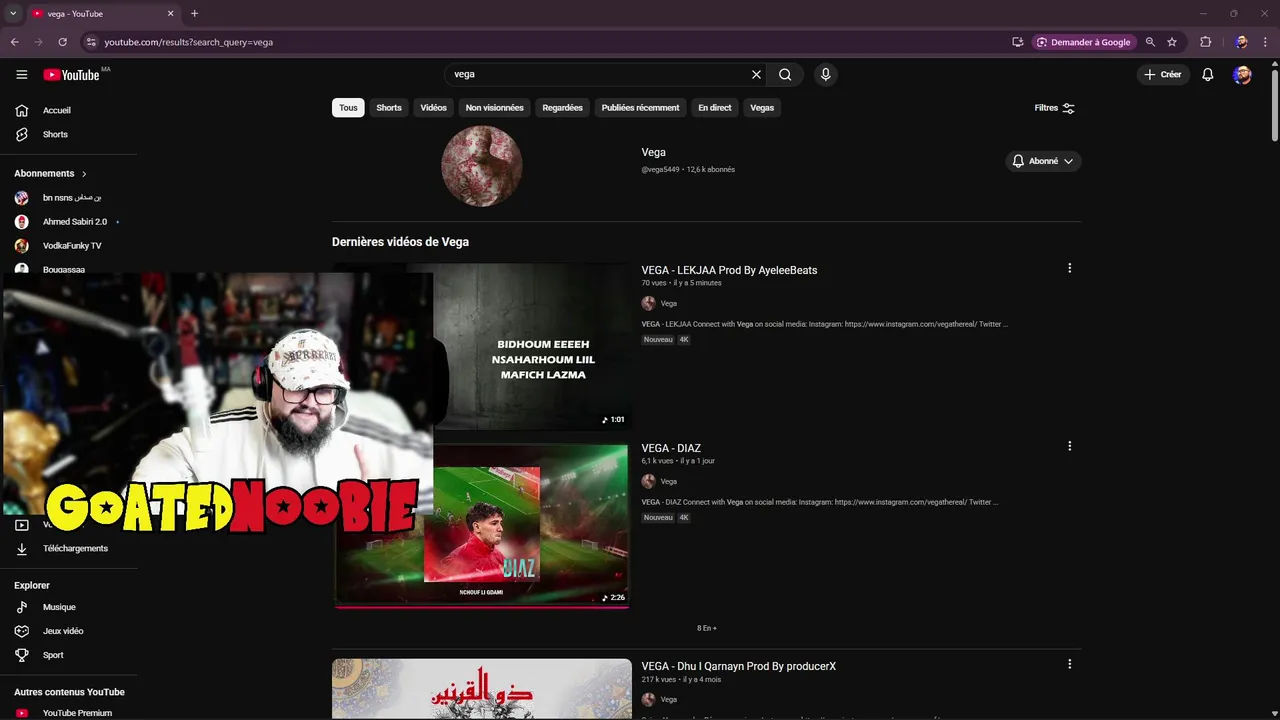
Task: Open the Vega channel name
Action: click(653, 152)
